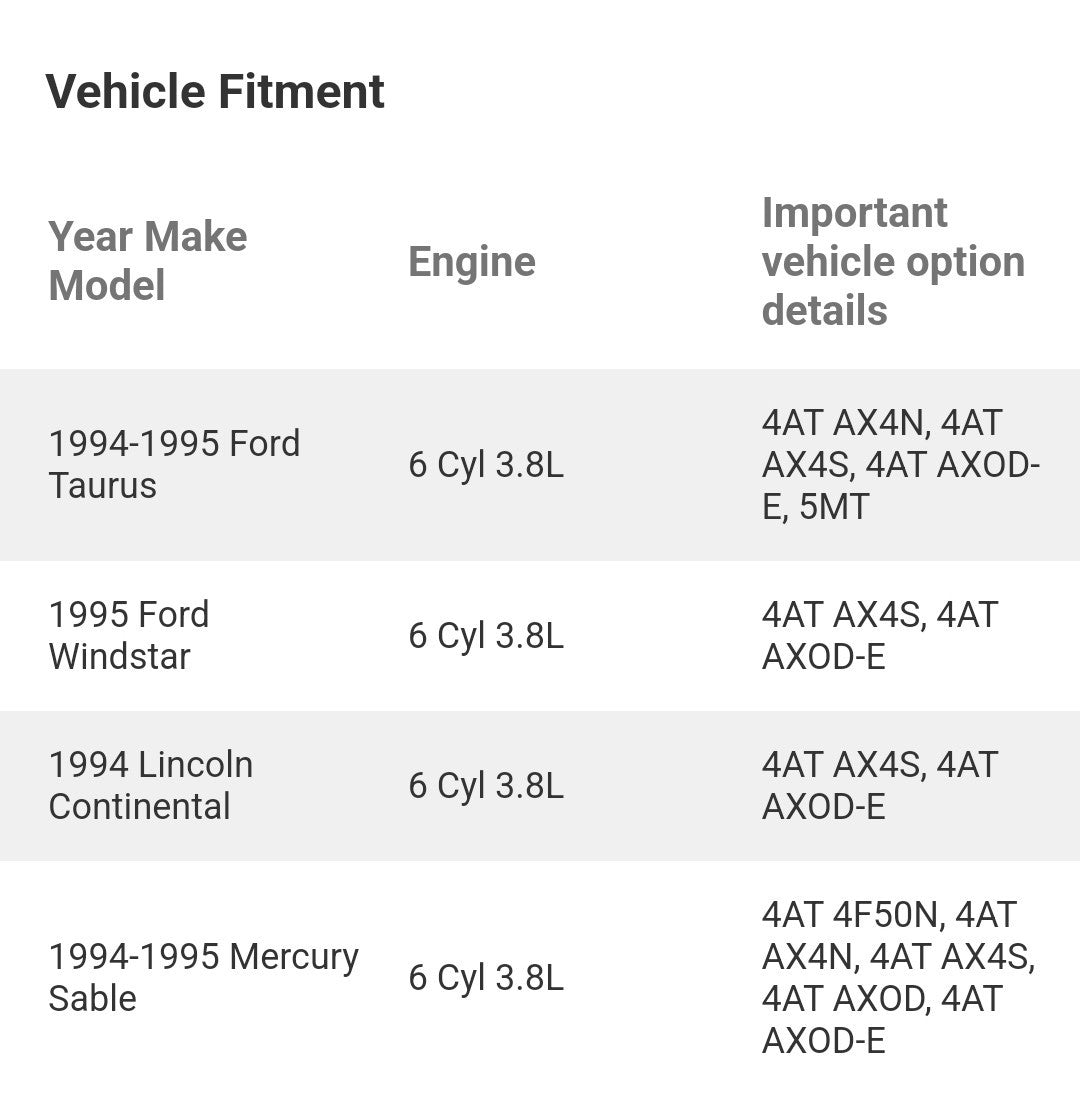Screen dimensions: 1080x1108
Task: Click the word Sable in fourth row
Action: tap(93, 998)
